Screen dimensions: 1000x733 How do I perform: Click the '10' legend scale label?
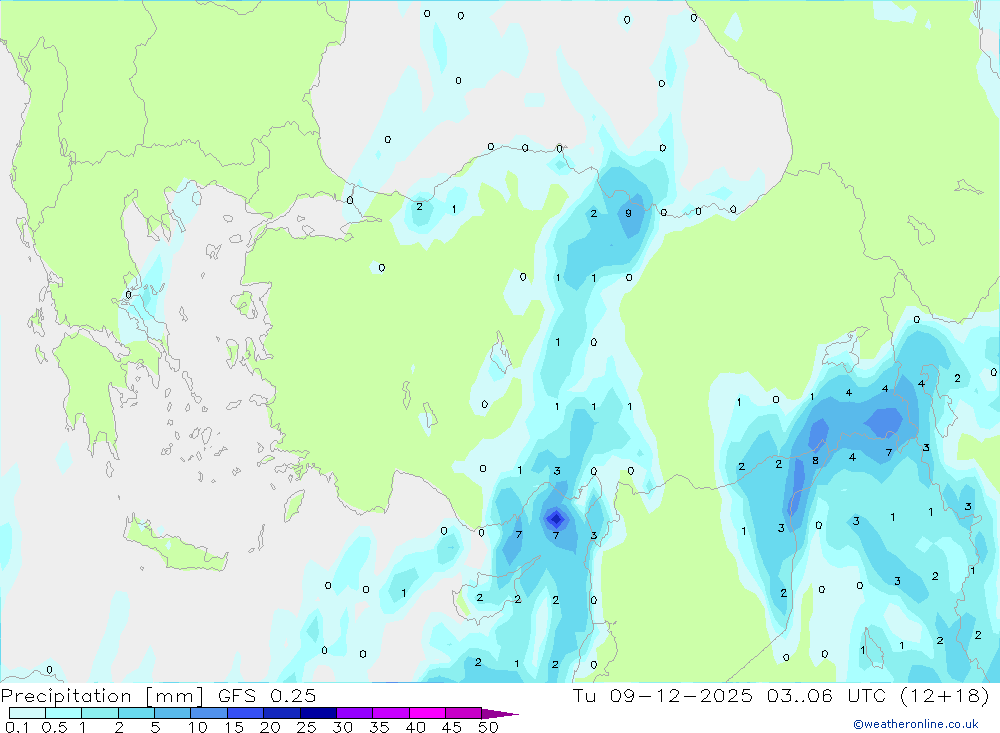(198, 727)
